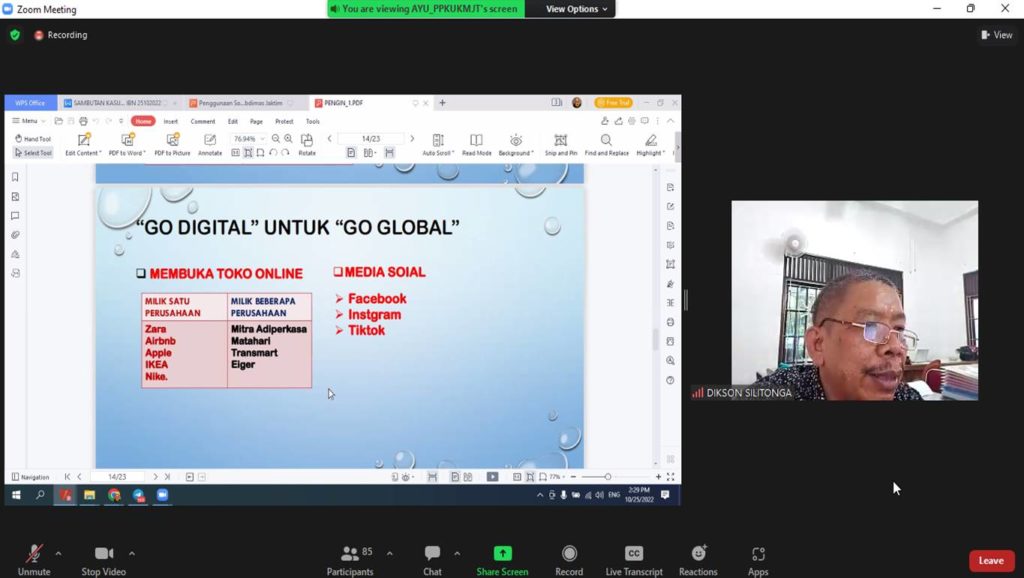Click the page number field 14/23 in toolbar
1024x578 pixels.
tap(371, 138)
